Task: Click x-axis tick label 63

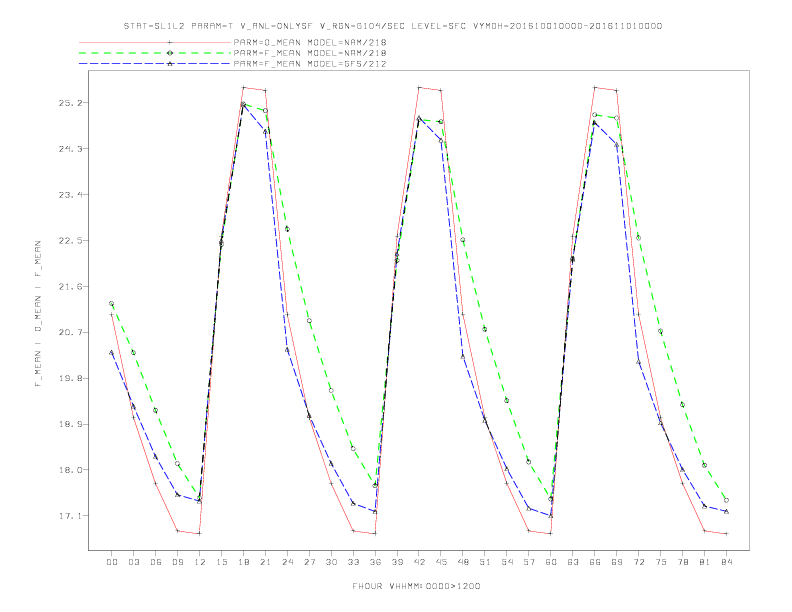Action: coord(573,562)
